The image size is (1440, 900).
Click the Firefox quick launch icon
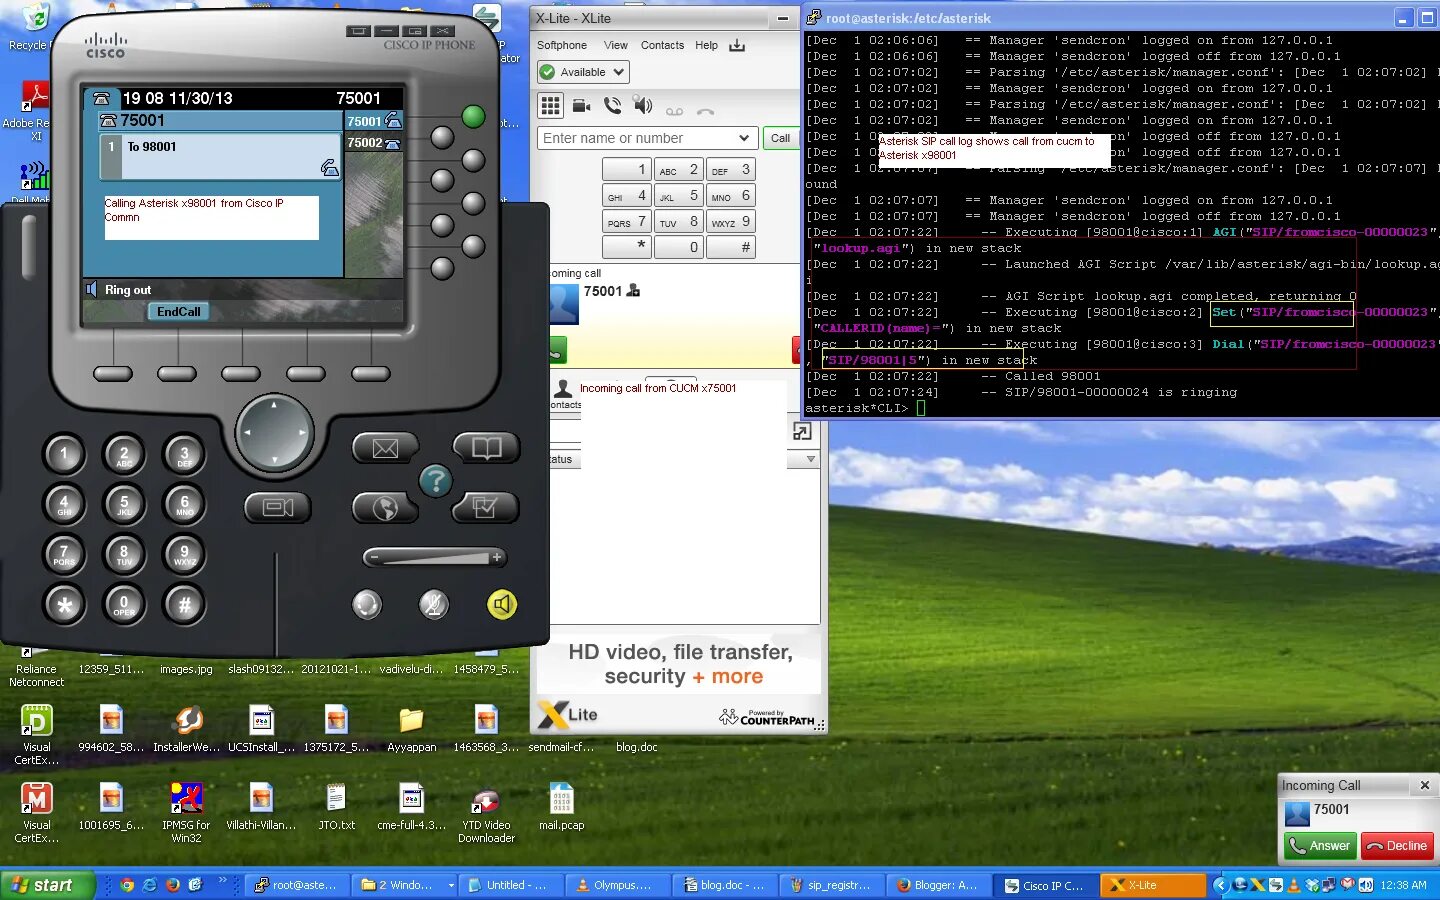click(x=172, y=885)
